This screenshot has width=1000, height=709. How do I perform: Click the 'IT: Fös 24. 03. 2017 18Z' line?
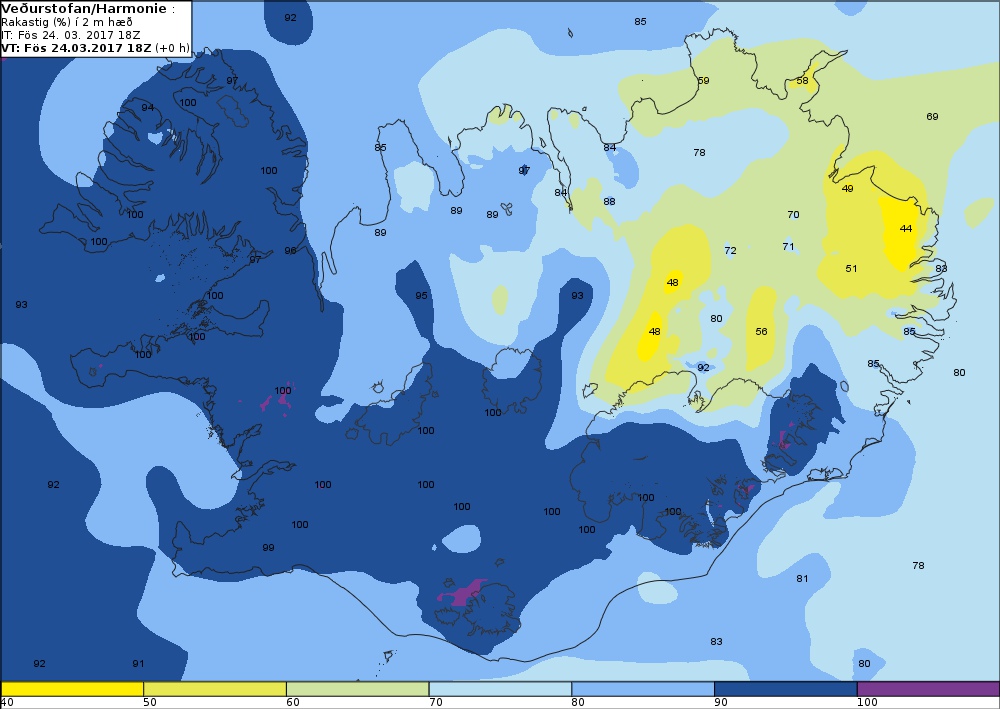(71, 35)
